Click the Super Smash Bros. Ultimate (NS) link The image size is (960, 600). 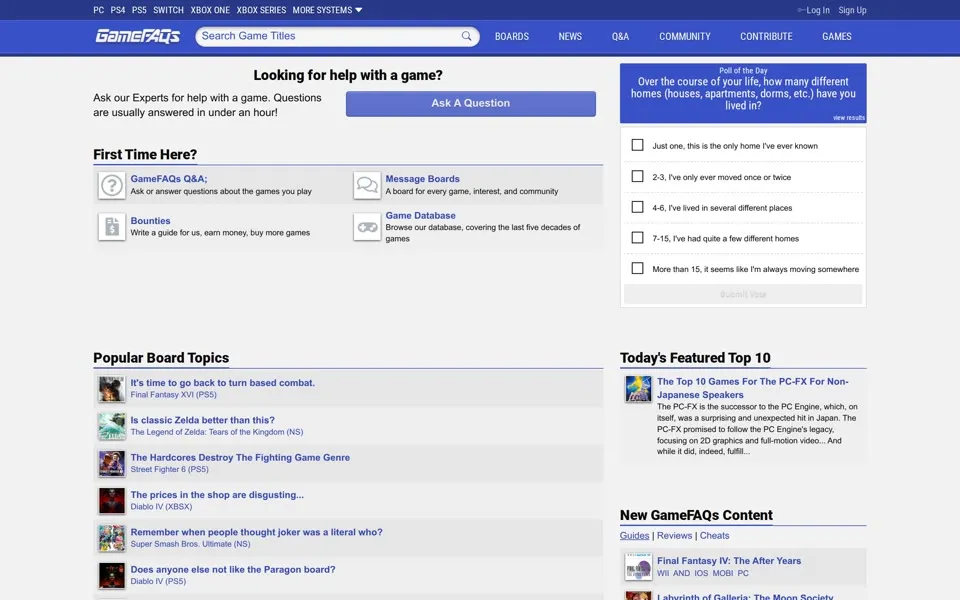(x=190, y=544)
